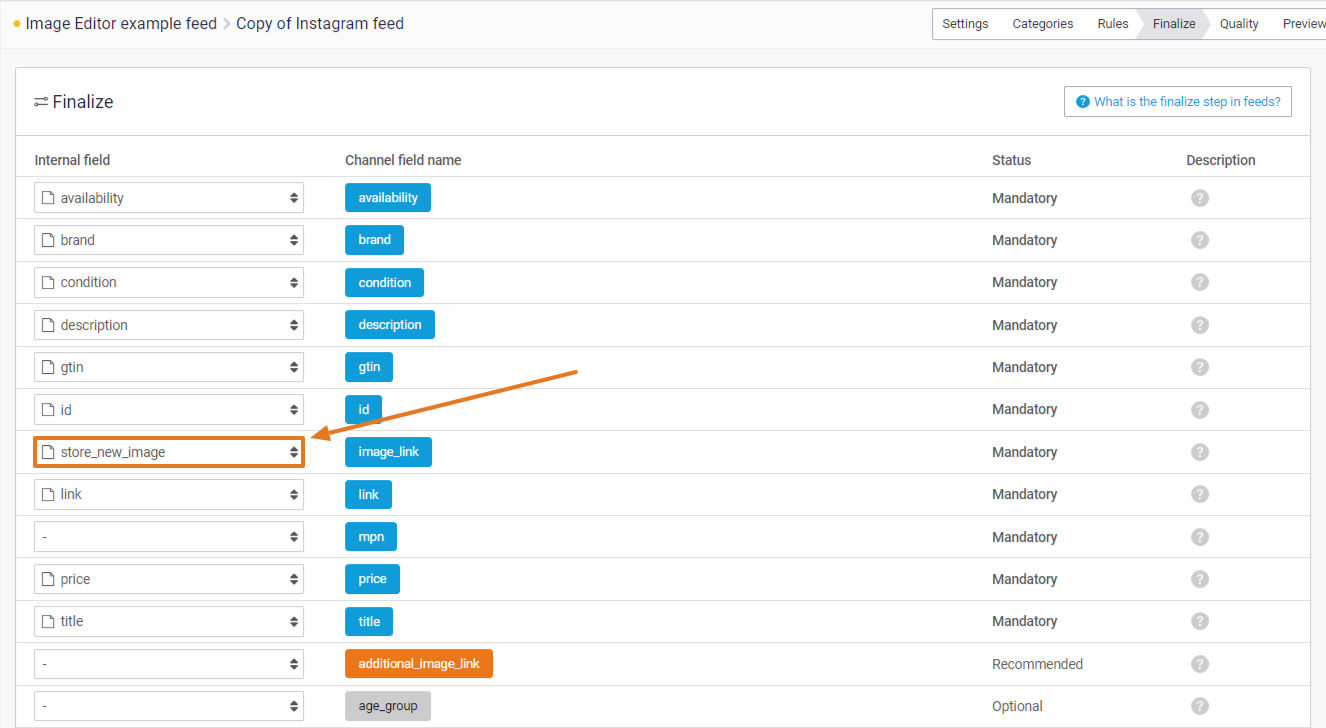This screenshot has width=1326, height=728.
Task: Click the help icon in the image_link row
Action: click(x=1200, y=452)
